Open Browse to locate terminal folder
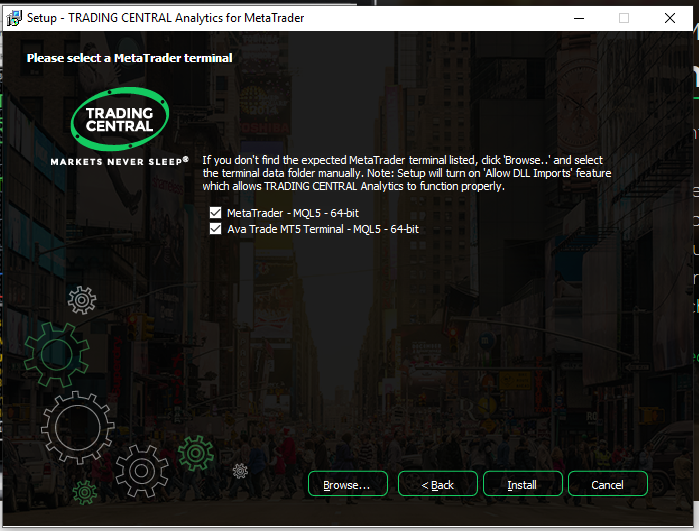The height and width of the screenshot is (531, 699). pos(346,484)
